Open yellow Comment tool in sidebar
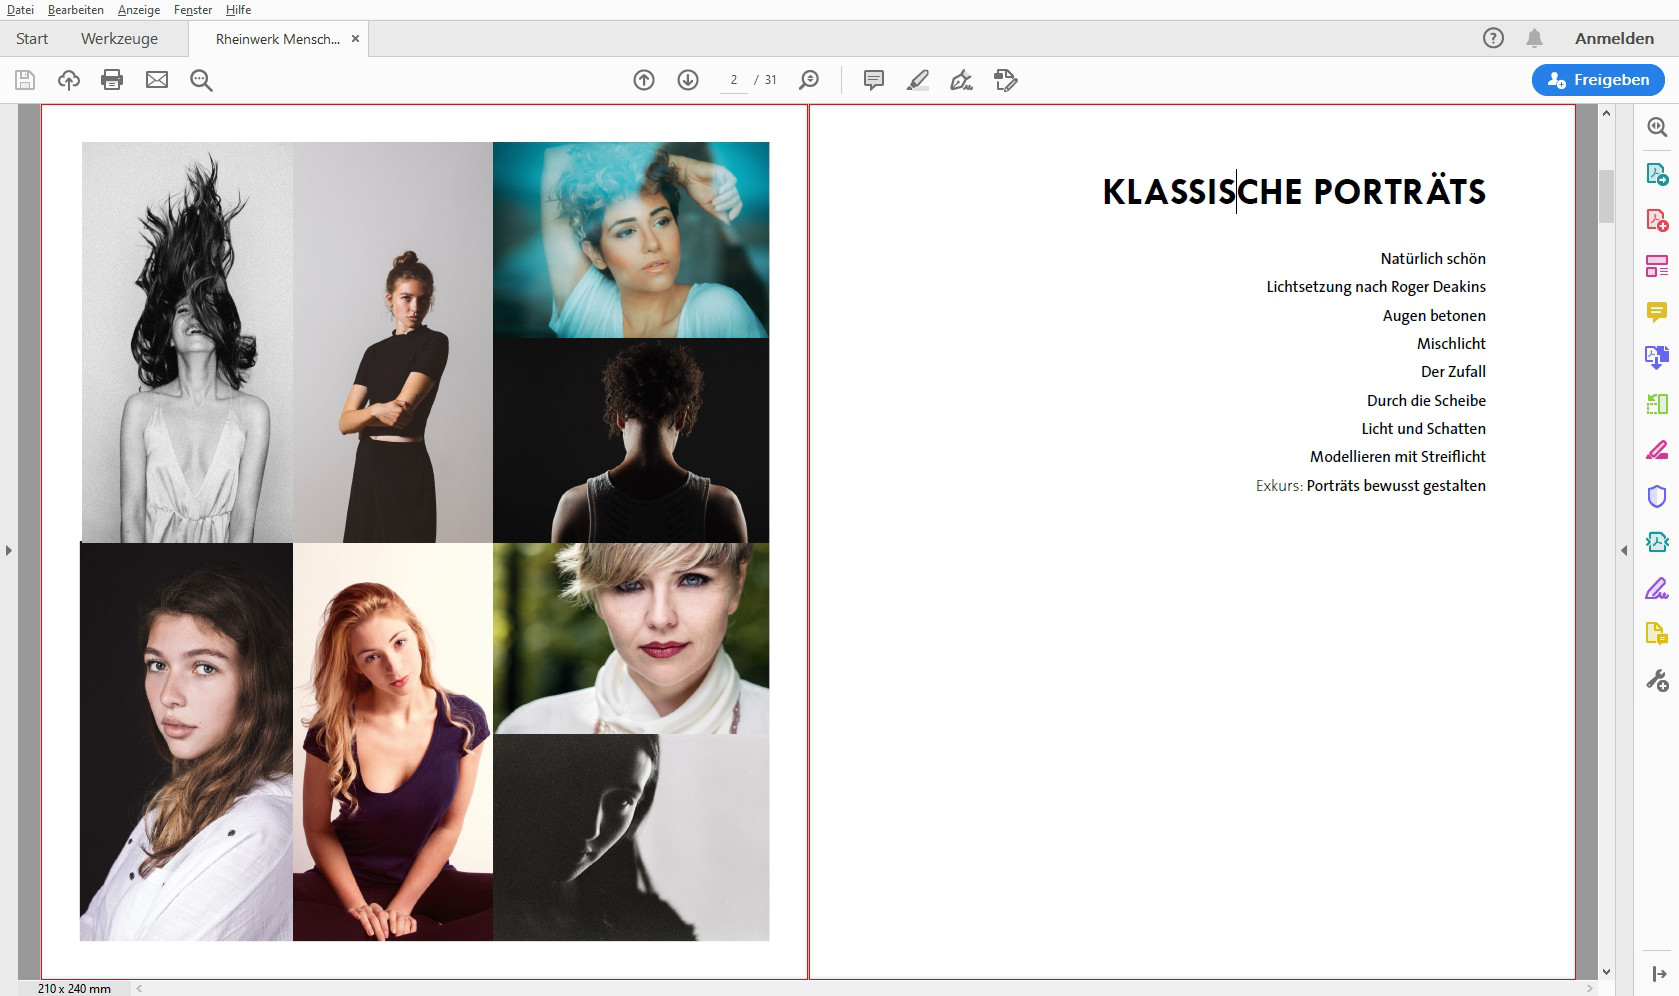Viewport: 1679px width, 996px height. pyautogui.click(x=1657, y=312)
